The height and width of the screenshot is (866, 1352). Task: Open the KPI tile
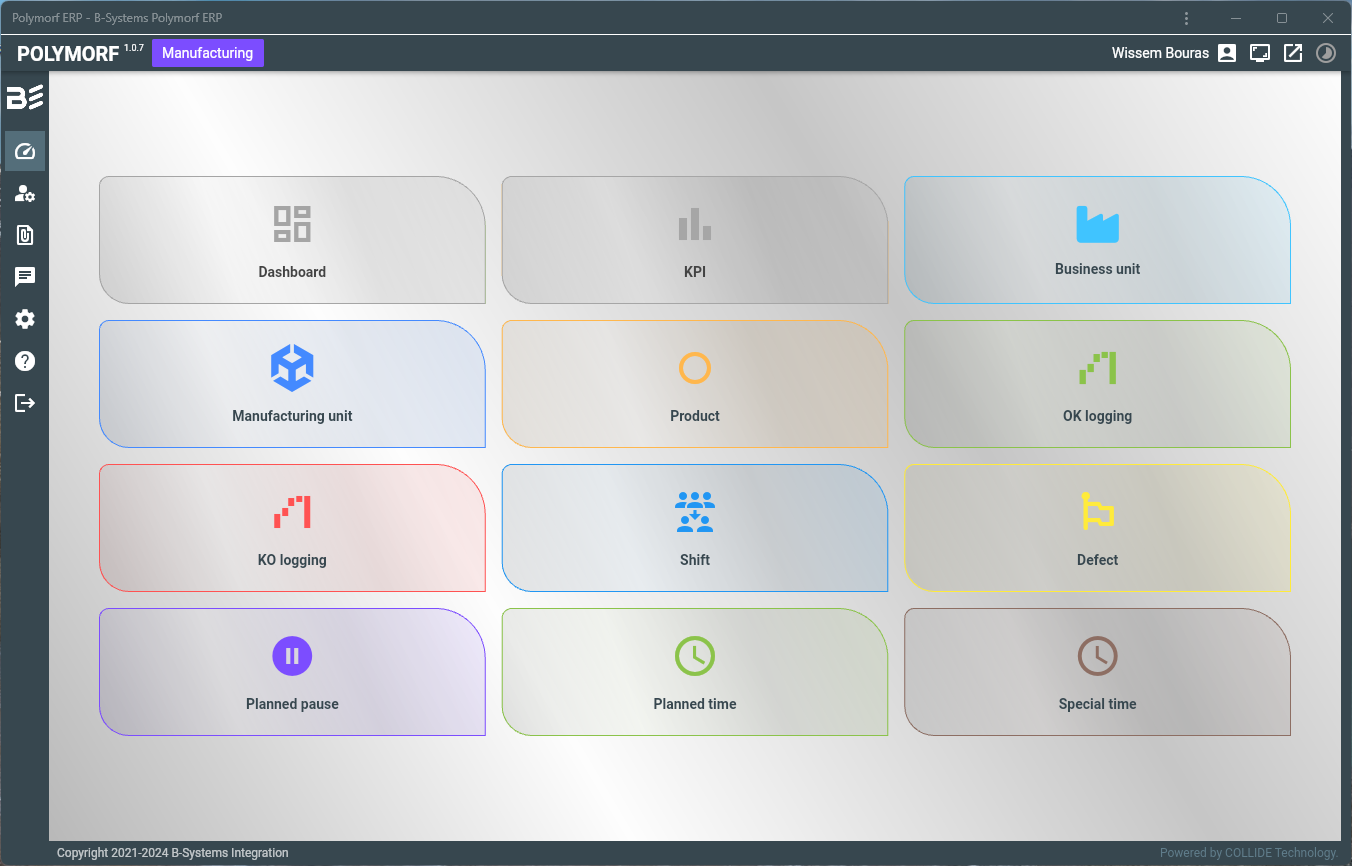point(694,240)
